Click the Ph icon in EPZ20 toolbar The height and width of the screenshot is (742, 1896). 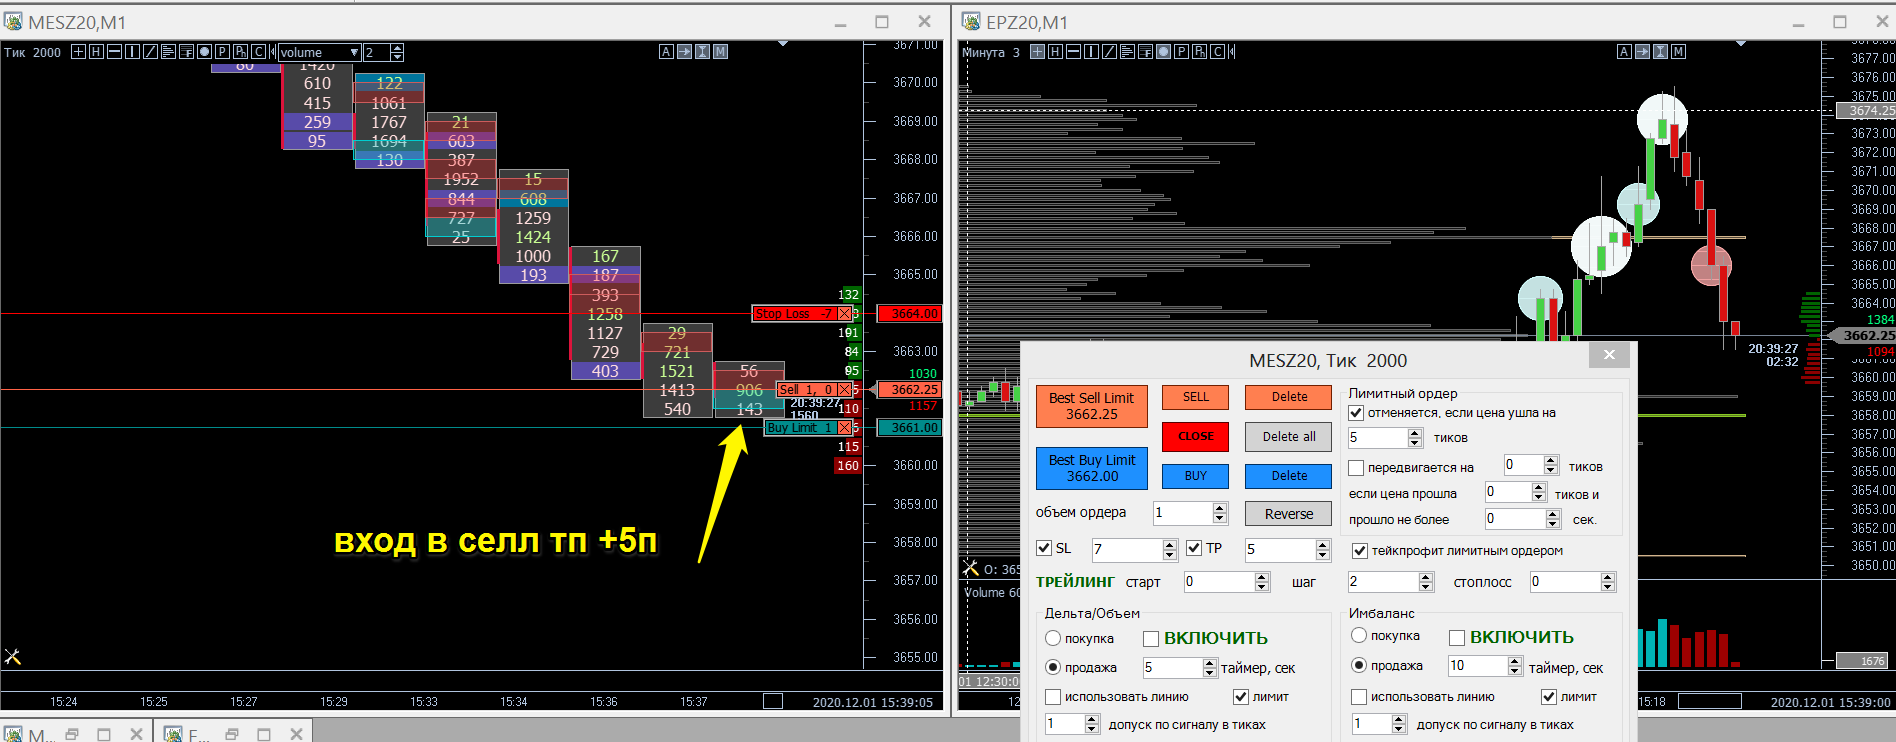click(1199, 52)
